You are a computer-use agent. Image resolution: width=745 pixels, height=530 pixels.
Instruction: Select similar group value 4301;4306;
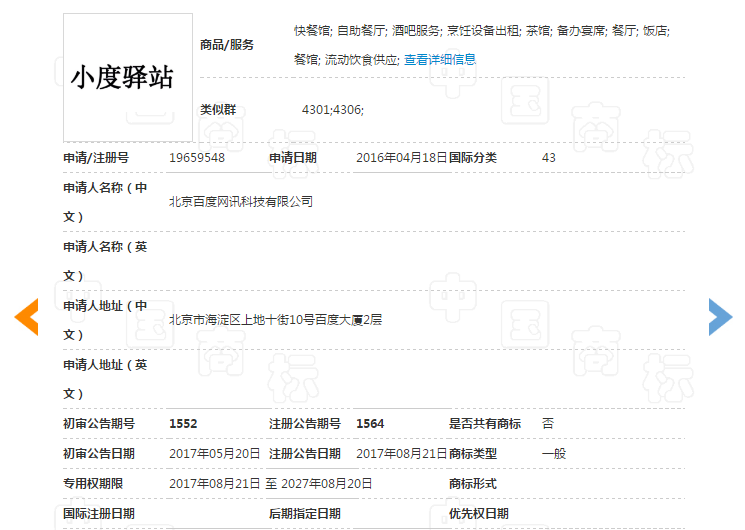click(x=333, y=110)
